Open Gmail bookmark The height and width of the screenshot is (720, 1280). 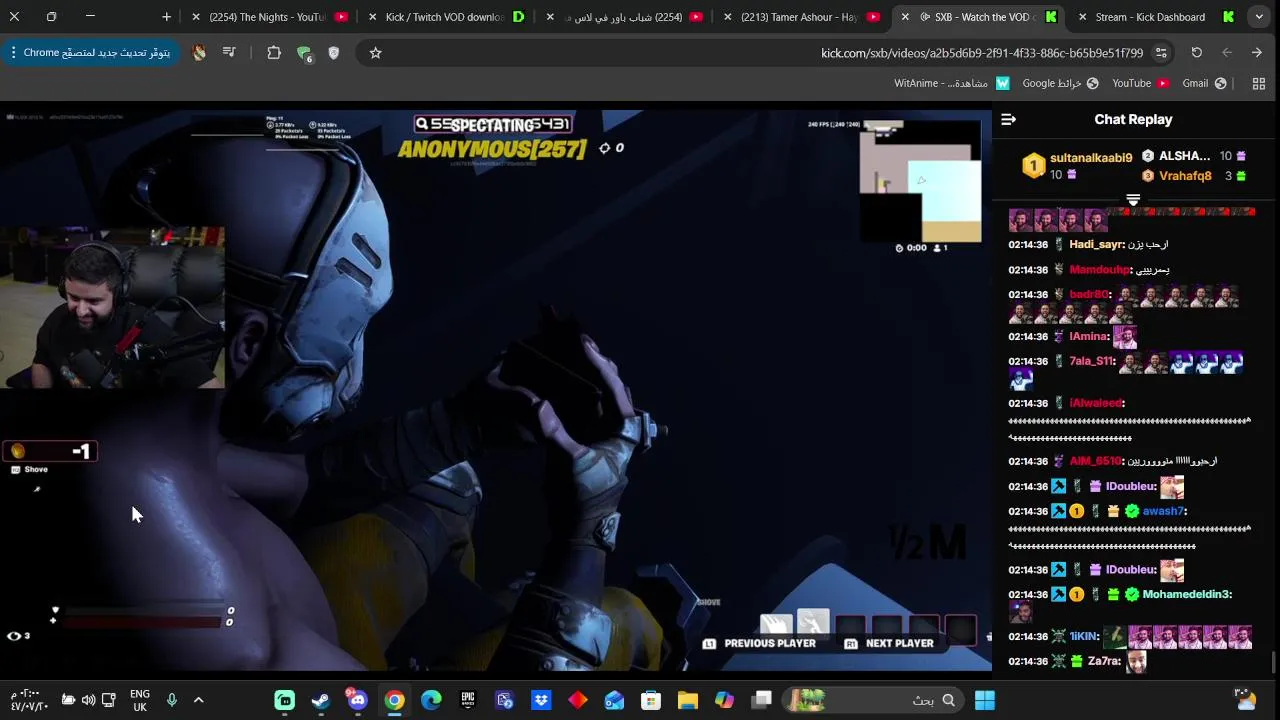pos(1204,84)
